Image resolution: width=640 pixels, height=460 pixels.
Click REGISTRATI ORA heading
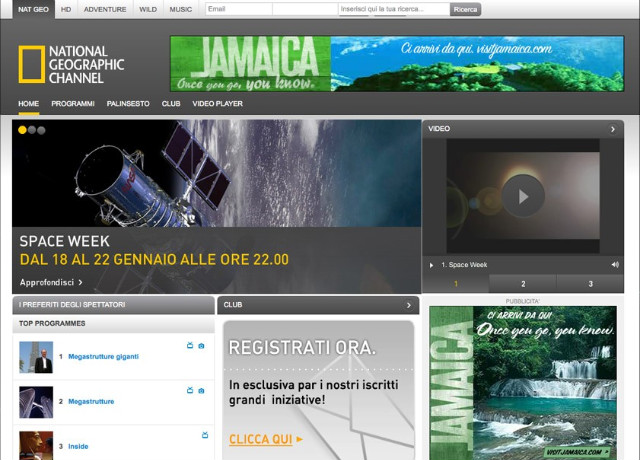click(x=302, y=348)
